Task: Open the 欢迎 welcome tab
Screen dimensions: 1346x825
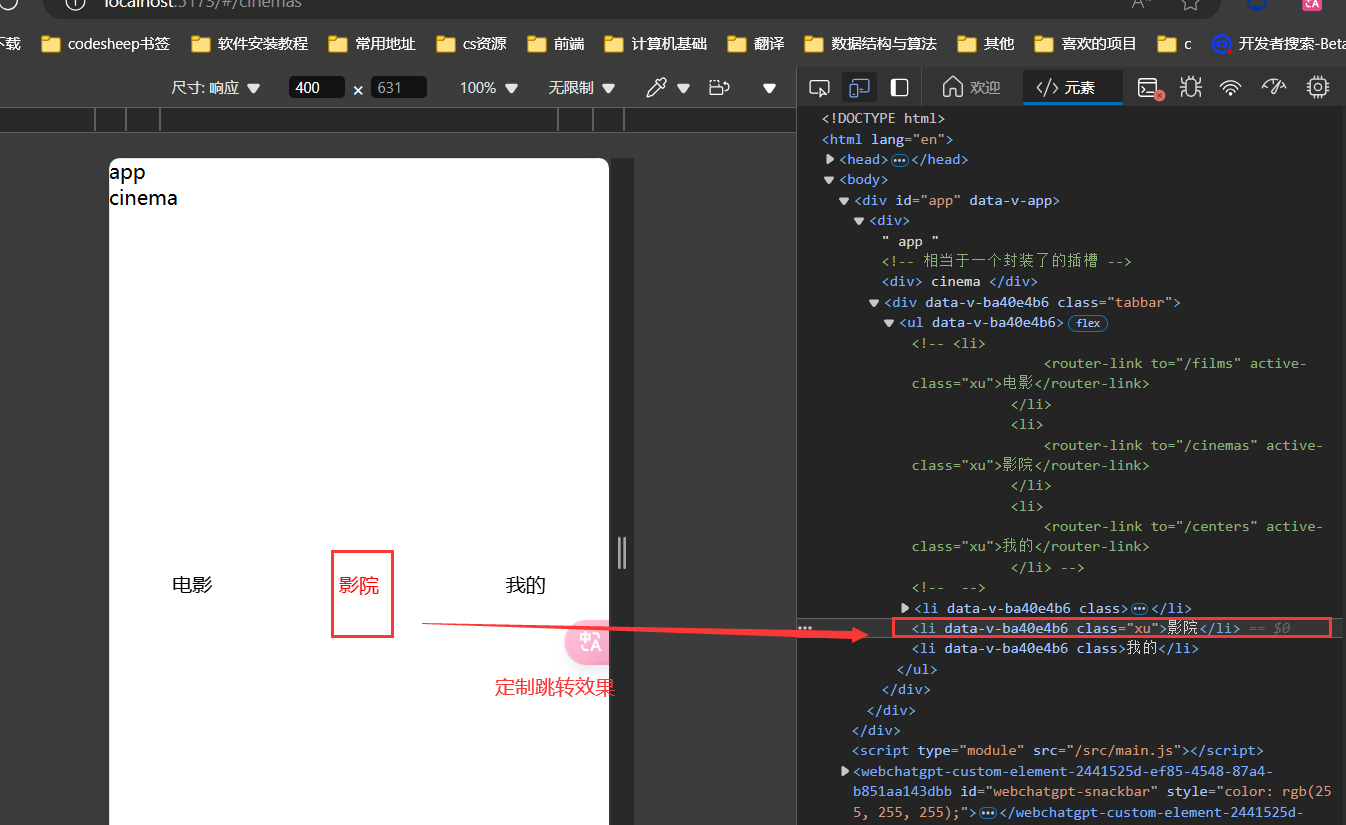Action: (x=971, y=88)
